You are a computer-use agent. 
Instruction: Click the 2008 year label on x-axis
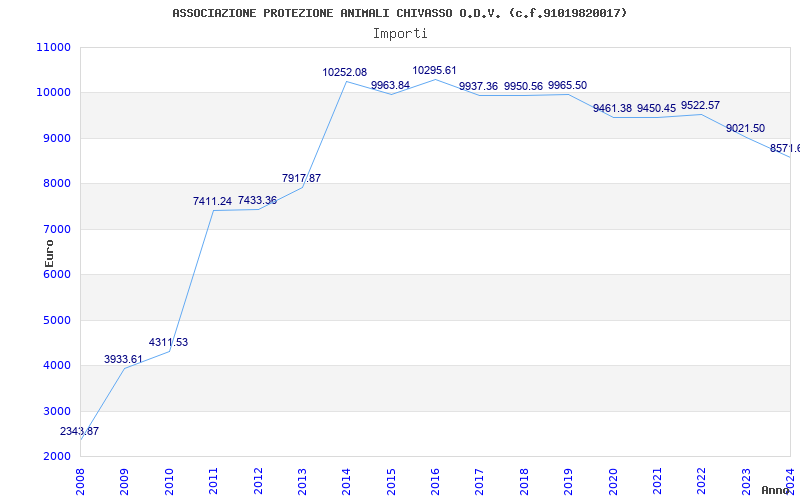click(x=80, y=481)
